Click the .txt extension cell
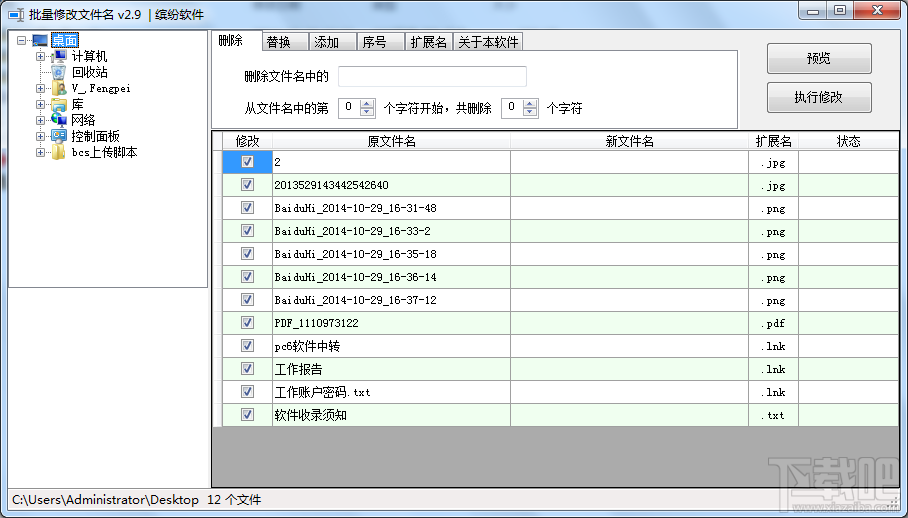Screen dimensions: 908x518 pos(774,415)
